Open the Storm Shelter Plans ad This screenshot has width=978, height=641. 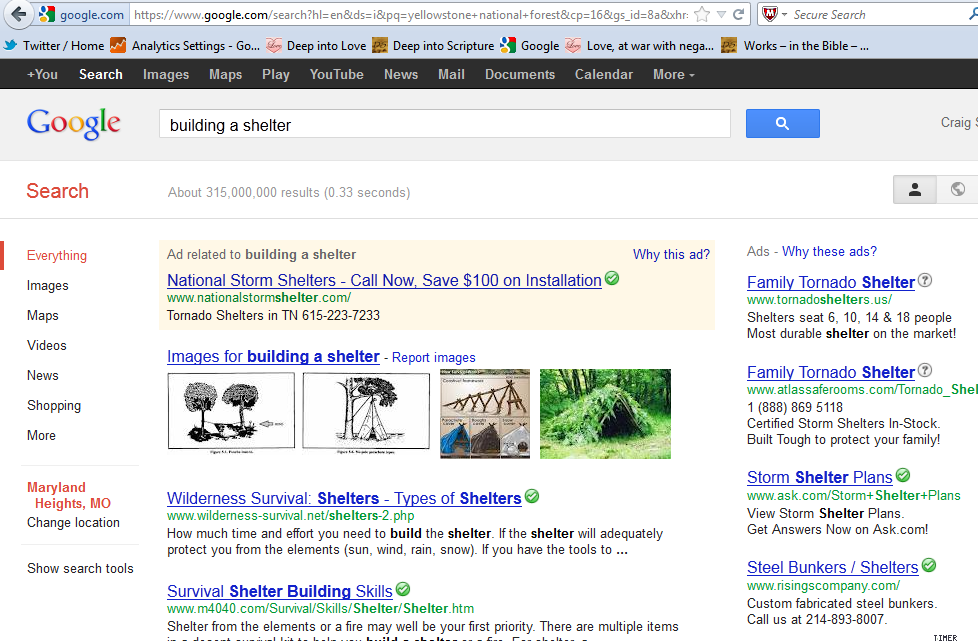point(820,477)
